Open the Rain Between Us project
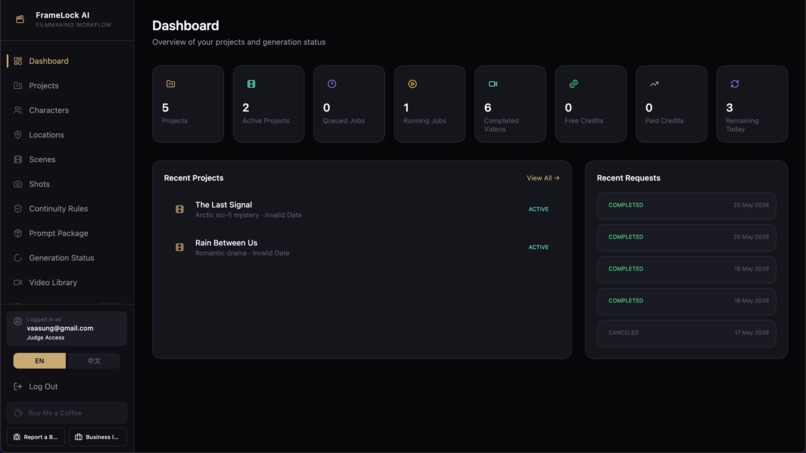This screenshot has width=806, height=453. point(362,247)
